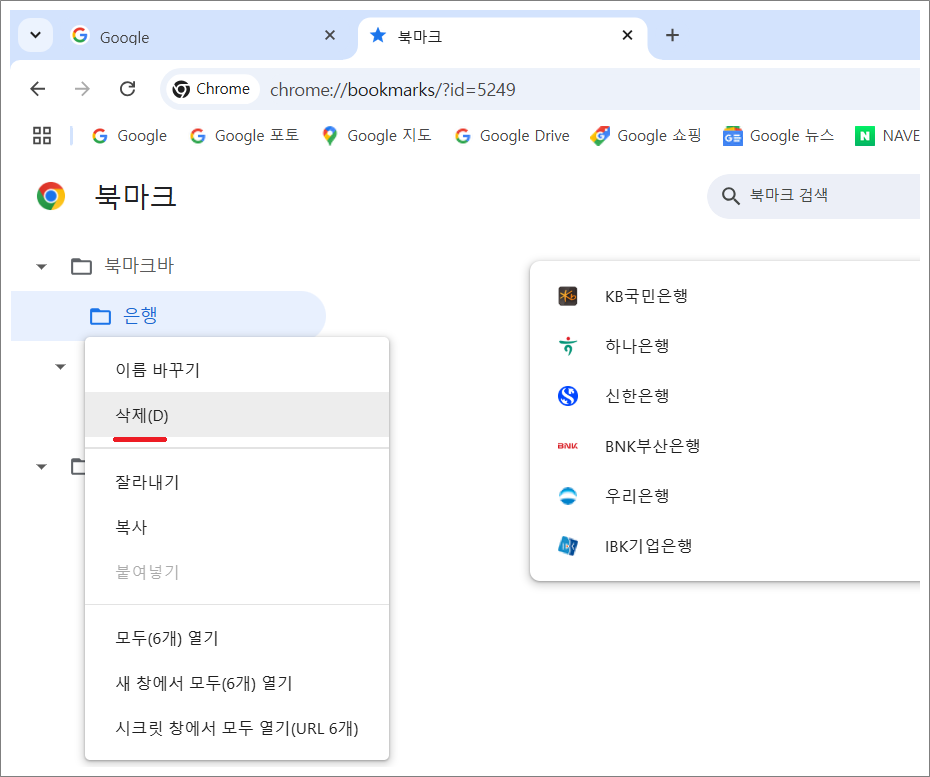Select 우리은행 bookmark text

tap(637, 496)
